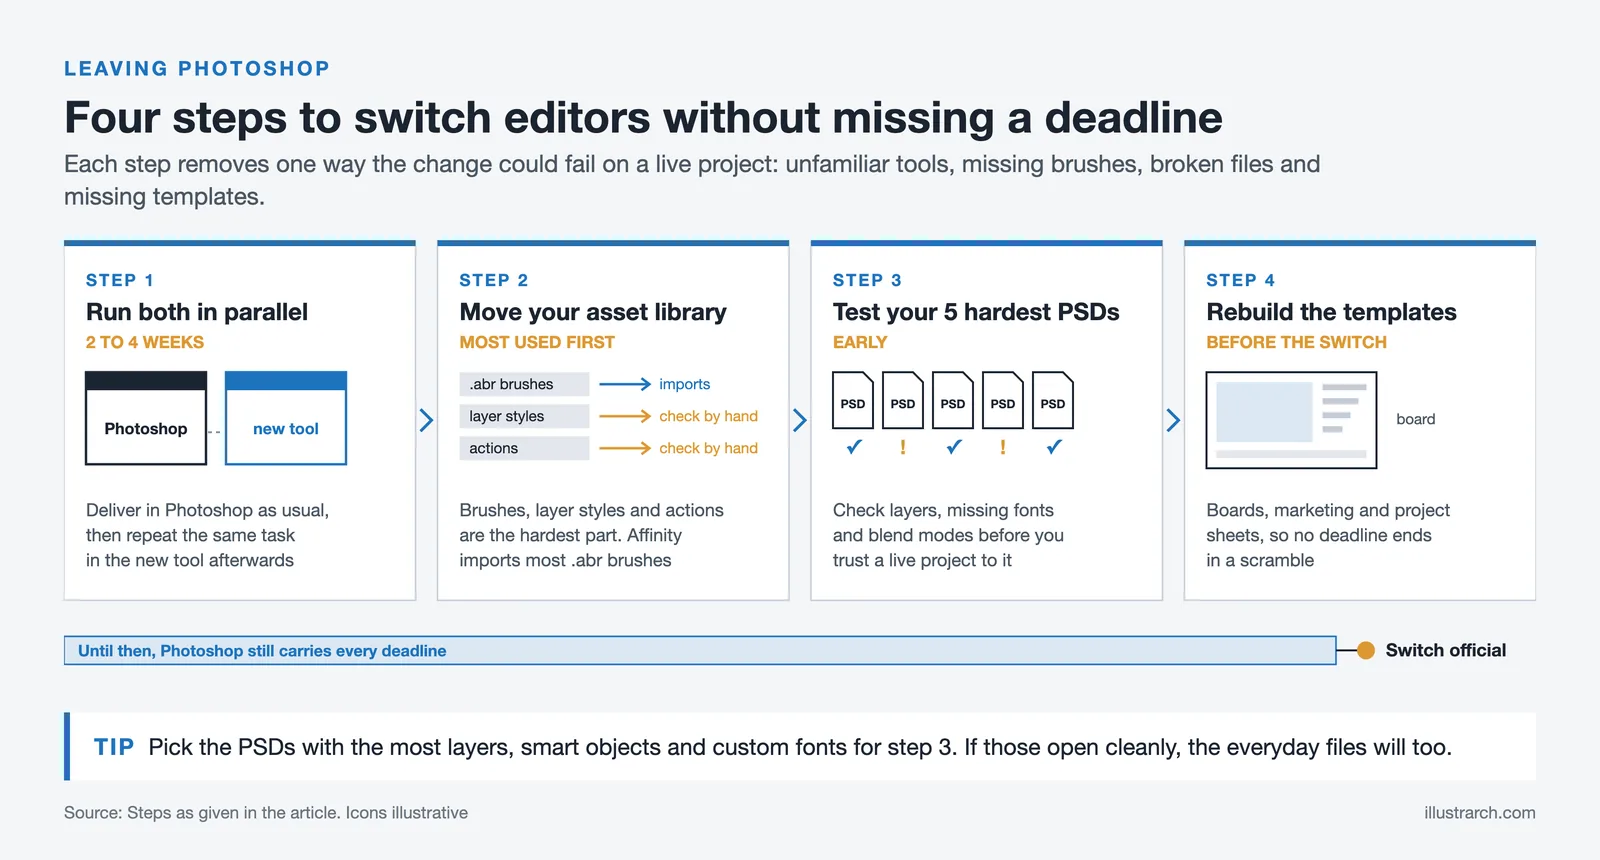Click the blue arrow beside '.abr brushes'
Viewport: 1600px width, 860px height.
[625, 384]
